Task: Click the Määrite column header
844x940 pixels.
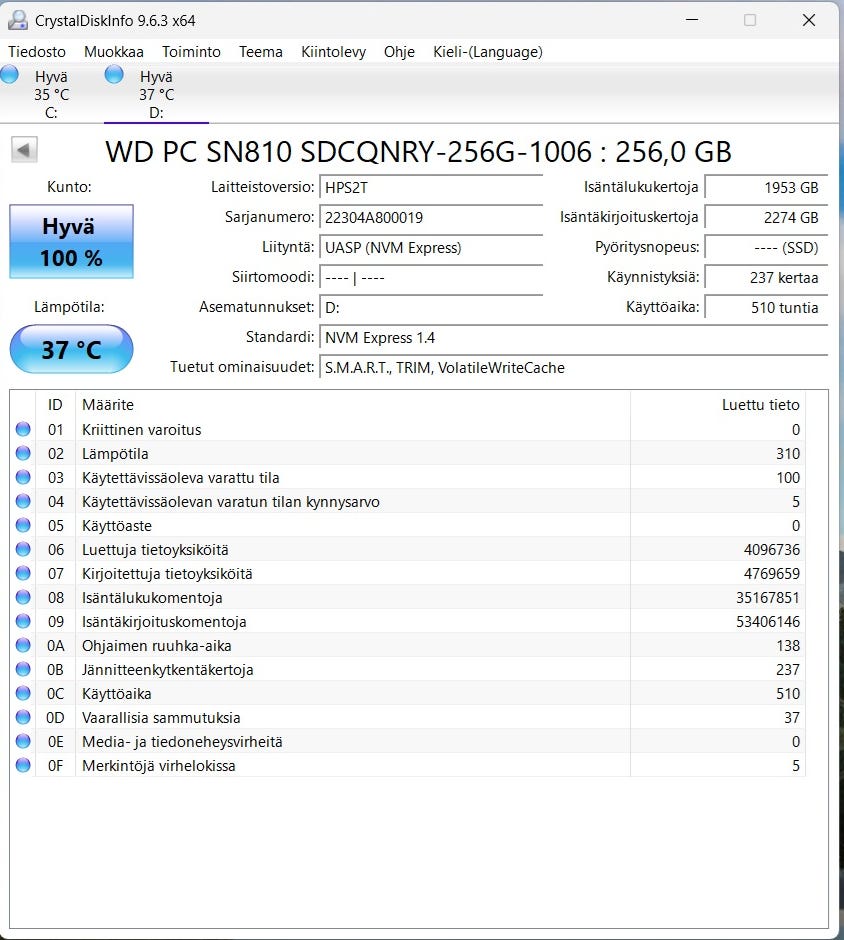Action: pyautogui.click(x=352, y=405)
